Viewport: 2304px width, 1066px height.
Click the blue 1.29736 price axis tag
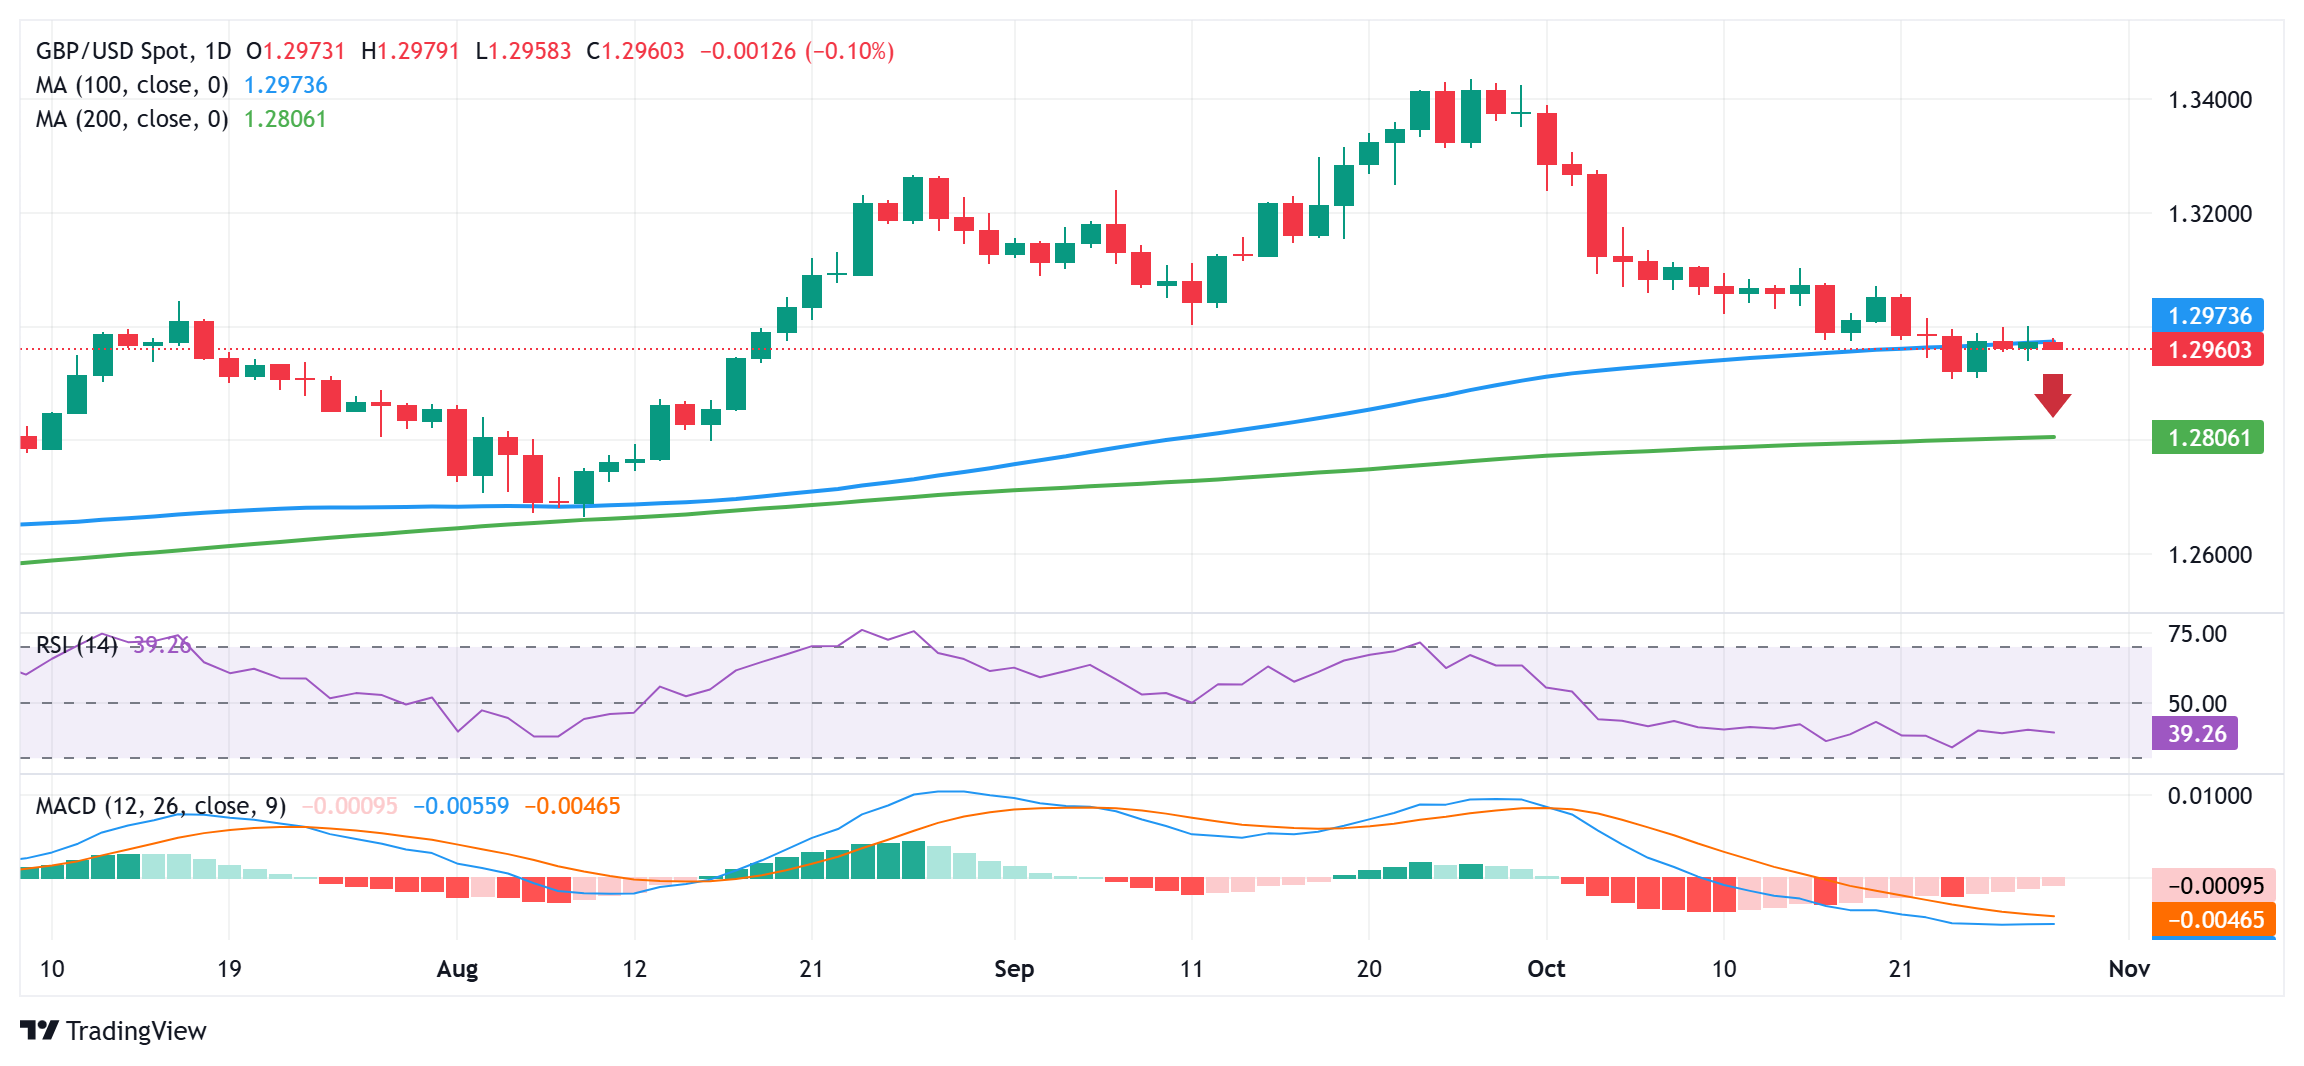[2207, 316]
